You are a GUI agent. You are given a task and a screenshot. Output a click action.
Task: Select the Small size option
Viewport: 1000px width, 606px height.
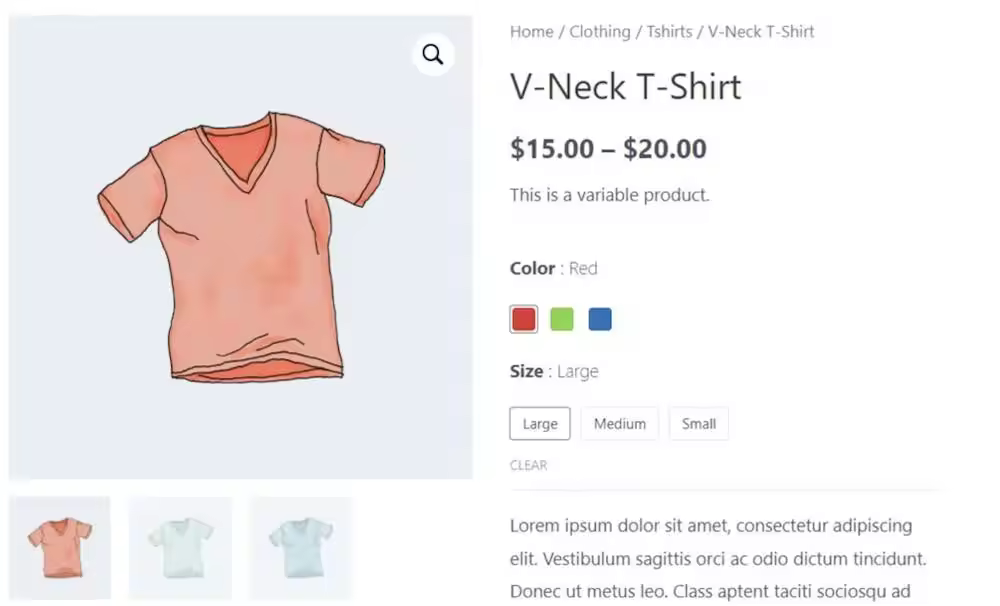699,424
